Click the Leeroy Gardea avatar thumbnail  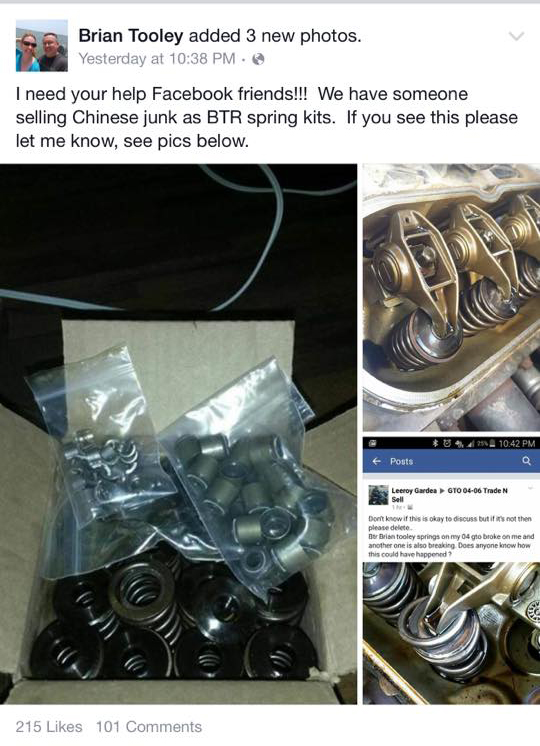point(378,495)
